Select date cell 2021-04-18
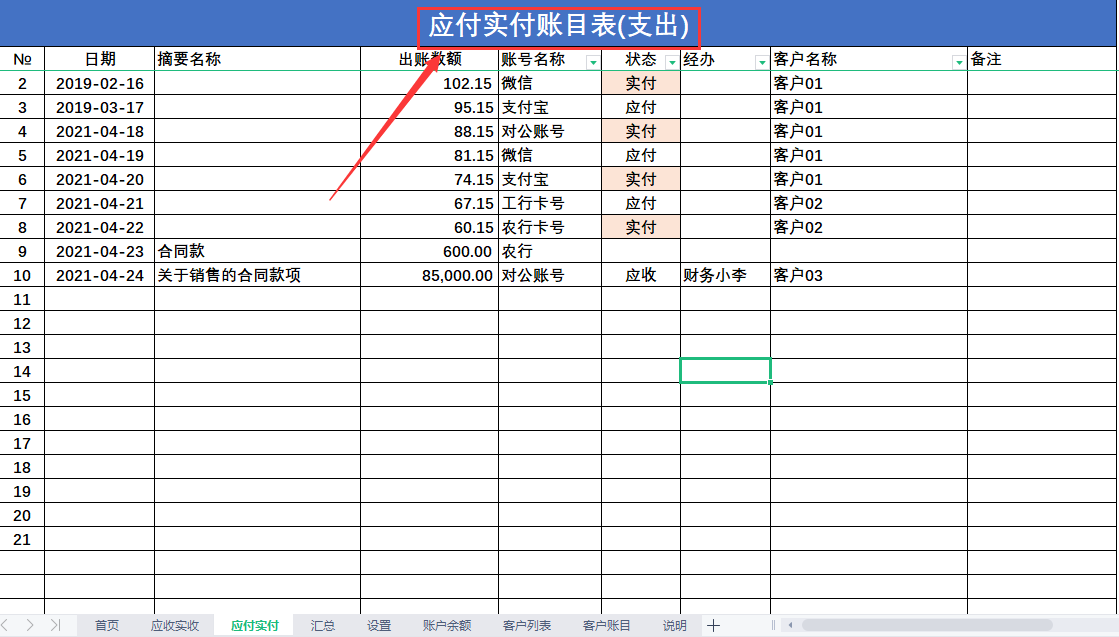The height and width of the screenshot is (637, 1119). click(x=100, y=131)
